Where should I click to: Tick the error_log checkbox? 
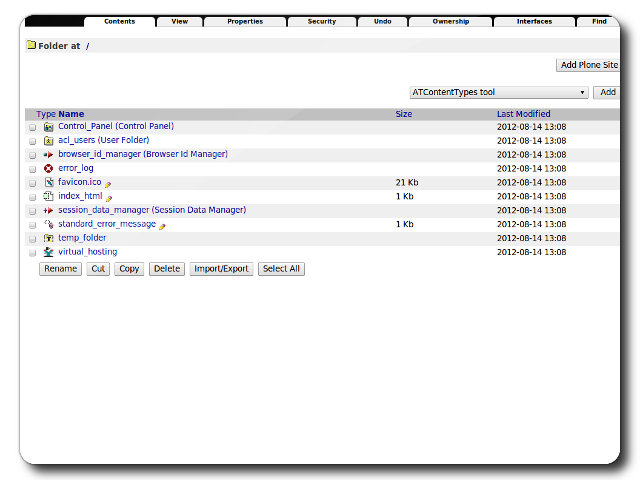pos(33,170)
